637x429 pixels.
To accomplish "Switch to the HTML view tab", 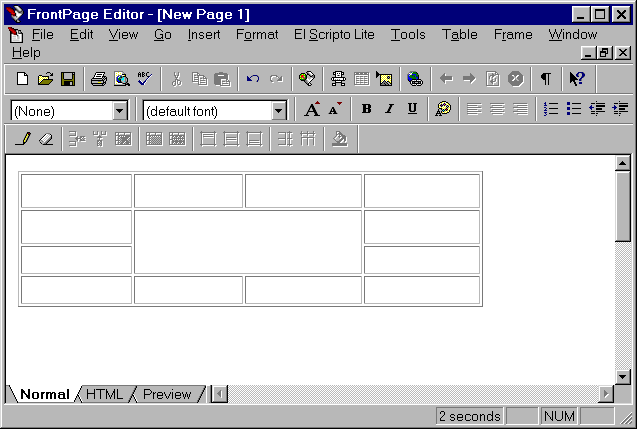I will 104,394.
